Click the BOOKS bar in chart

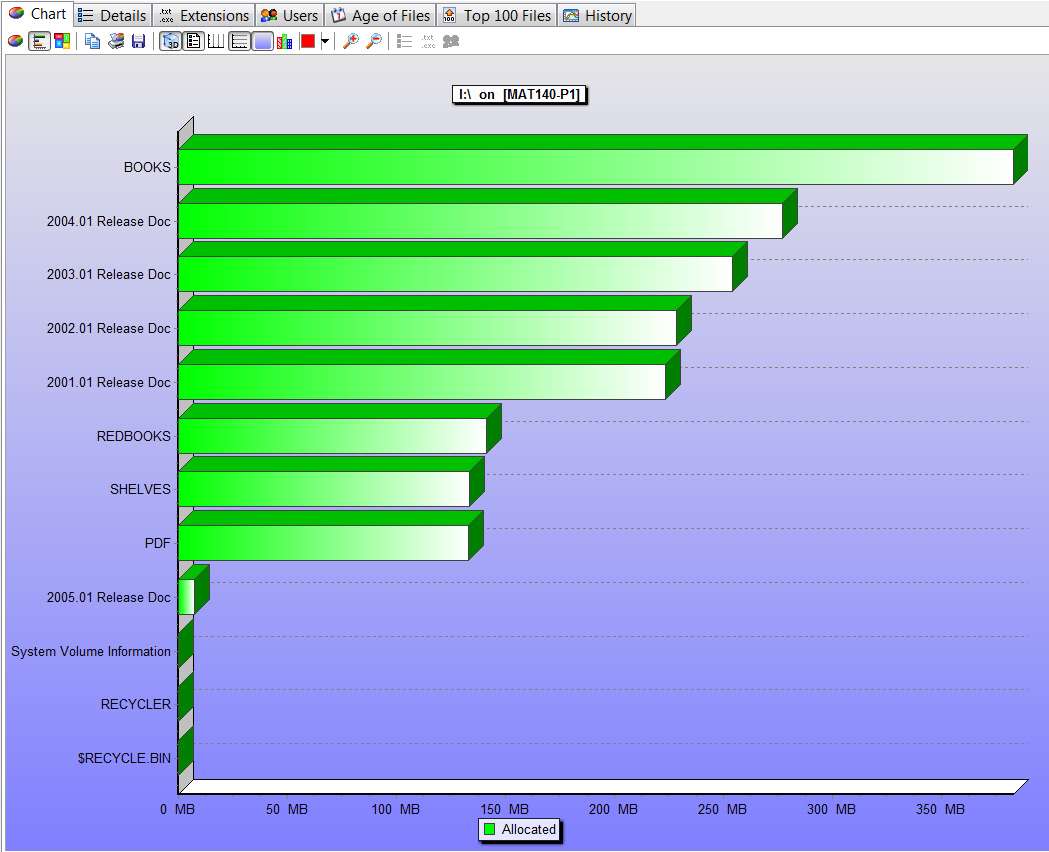pos(595,167)
